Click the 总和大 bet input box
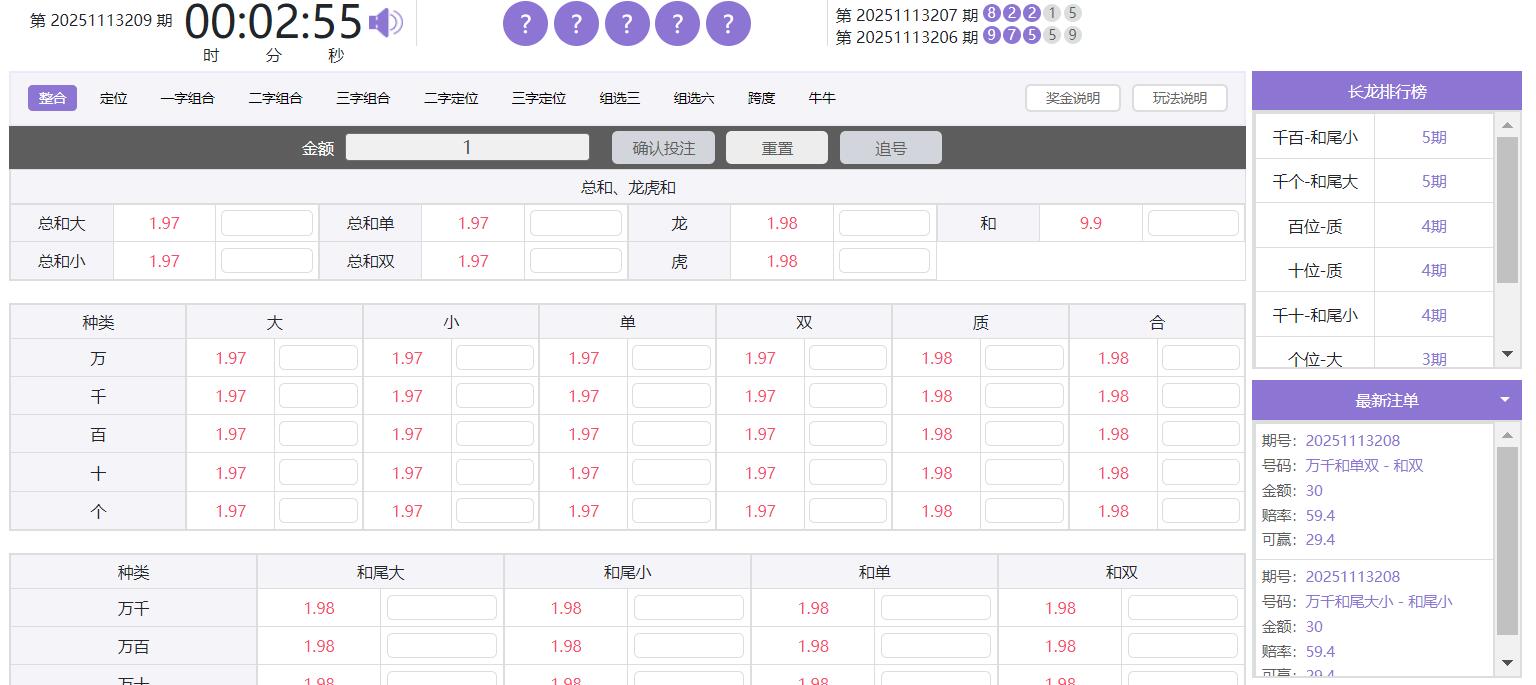The image size is (1536, 685). (x=267, y=223)
